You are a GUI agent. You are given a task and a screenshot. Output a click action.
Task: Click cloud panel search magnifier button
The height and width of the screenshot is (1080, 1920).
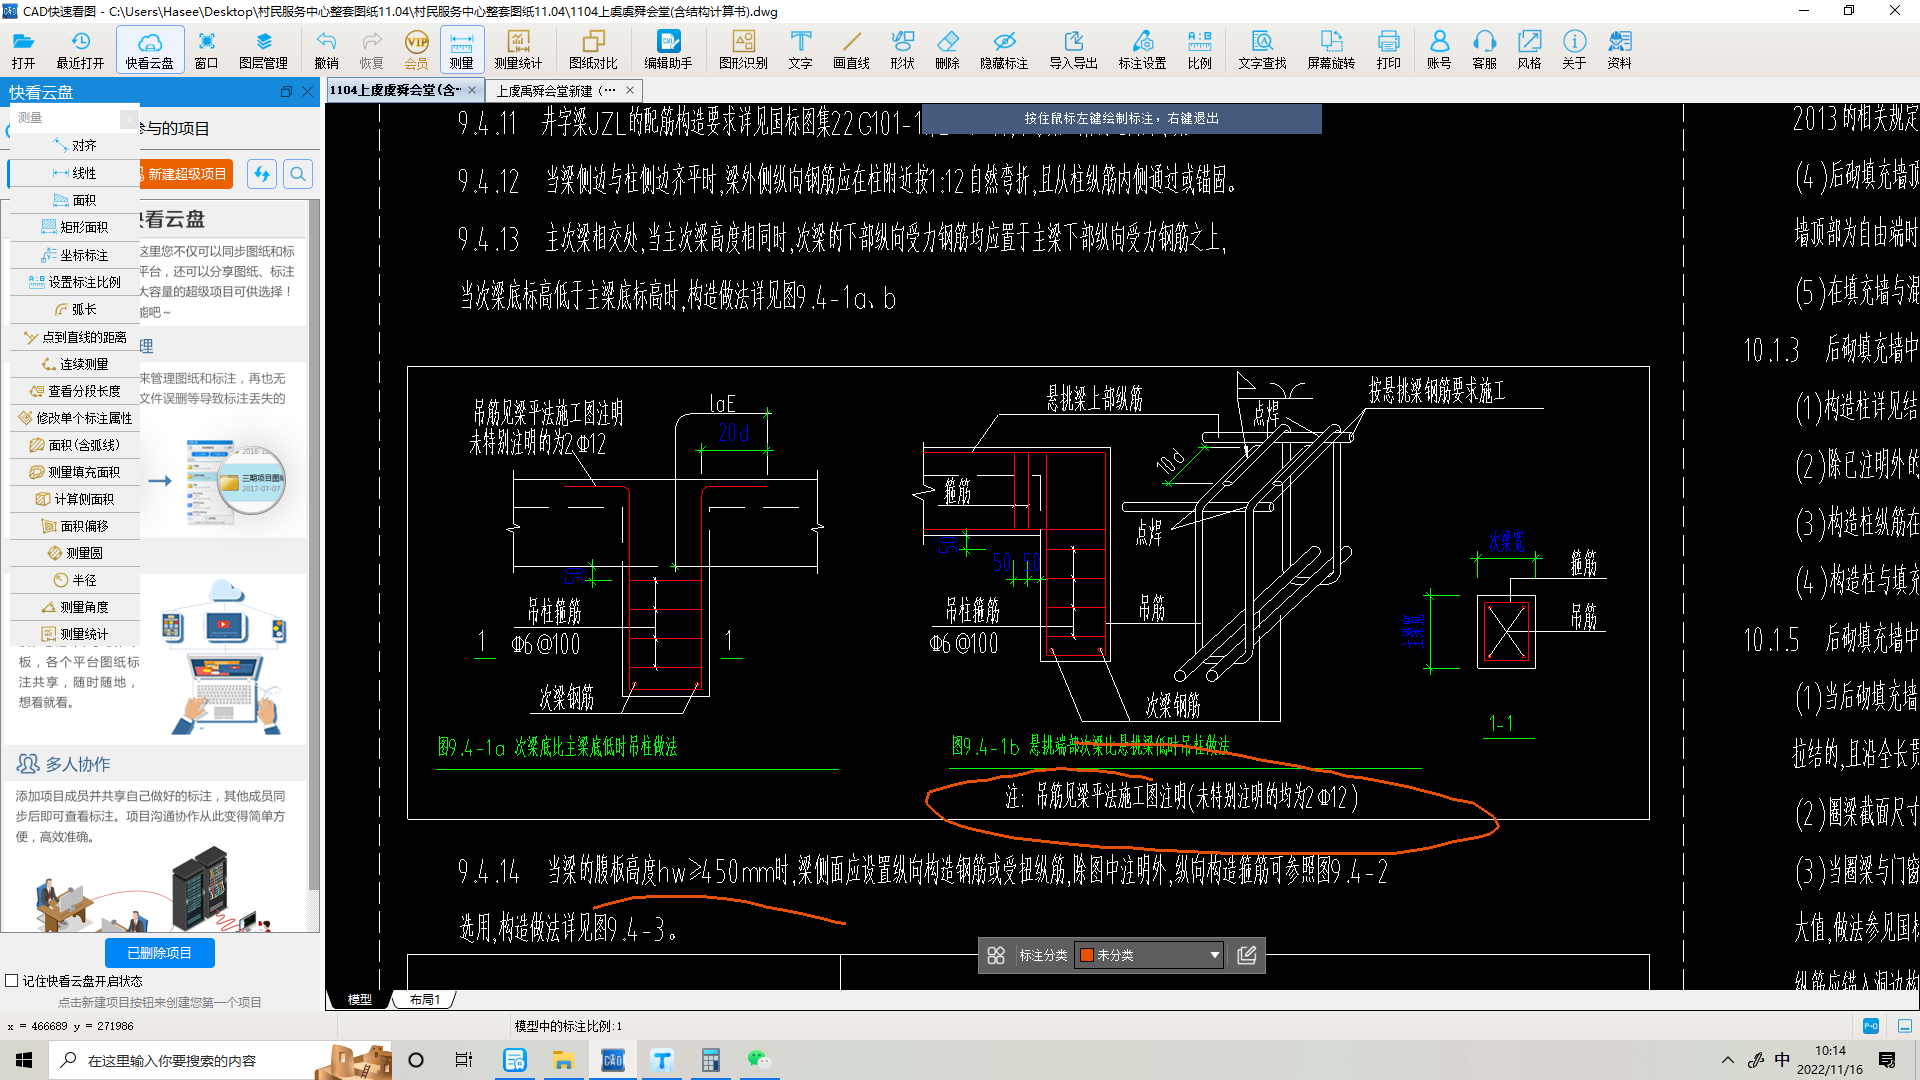coord(298,174)
